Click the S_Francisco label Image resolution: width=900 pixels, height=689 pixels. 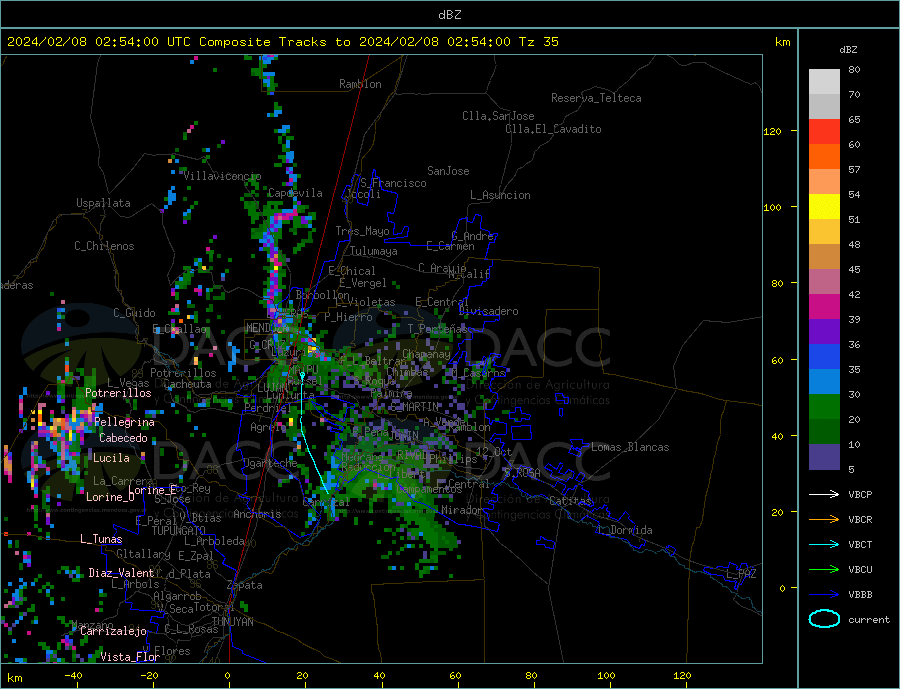pyautogui.click(x=393, y=183)
